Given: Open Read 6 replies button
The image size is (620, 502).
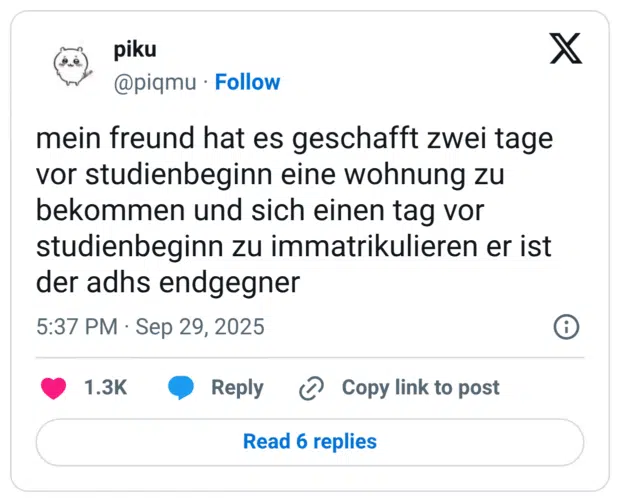Looking at the screenshot, I should coord(310,442).
